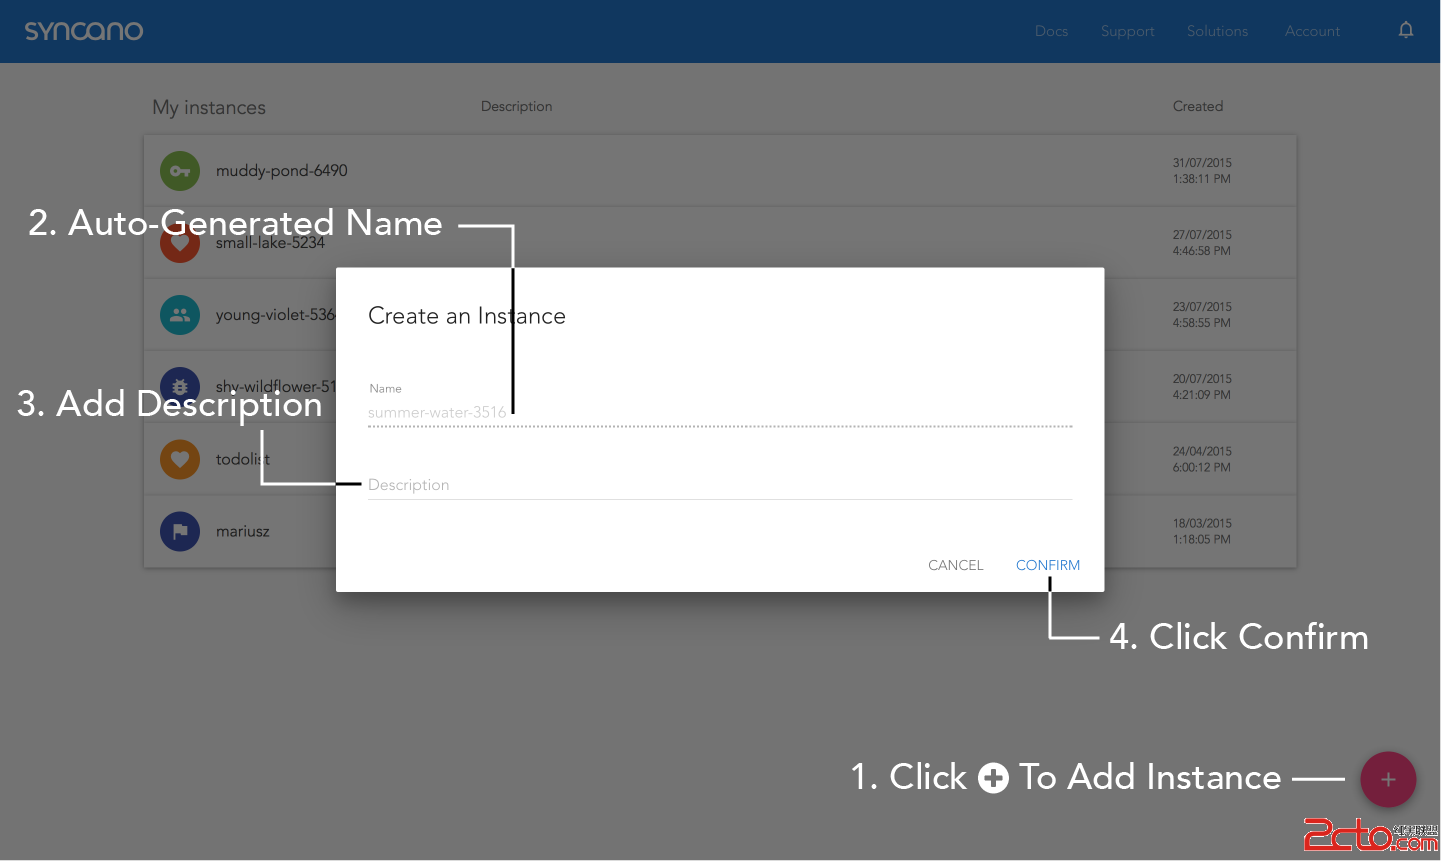Click the 31/07/2015 1:38:11 PM created date
The height and width of the screenshot is (861, 1441).
pyautogui.click(x=1202, y=171)
